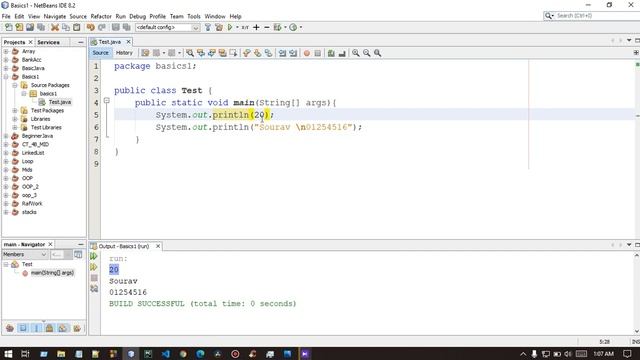This screenshot has width=640, height=360.
Task: Close the Output - Basics1 (run) tab
Action: point(158,246)
